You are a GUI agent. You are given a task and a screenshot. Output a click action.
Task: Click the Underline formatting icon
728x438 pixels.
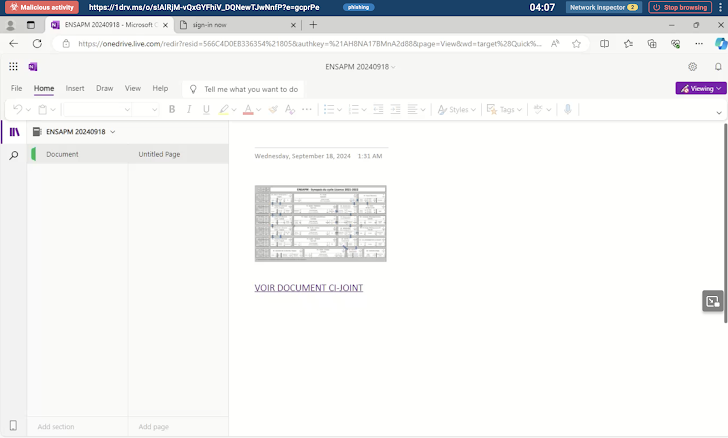[x=205, y=109]
